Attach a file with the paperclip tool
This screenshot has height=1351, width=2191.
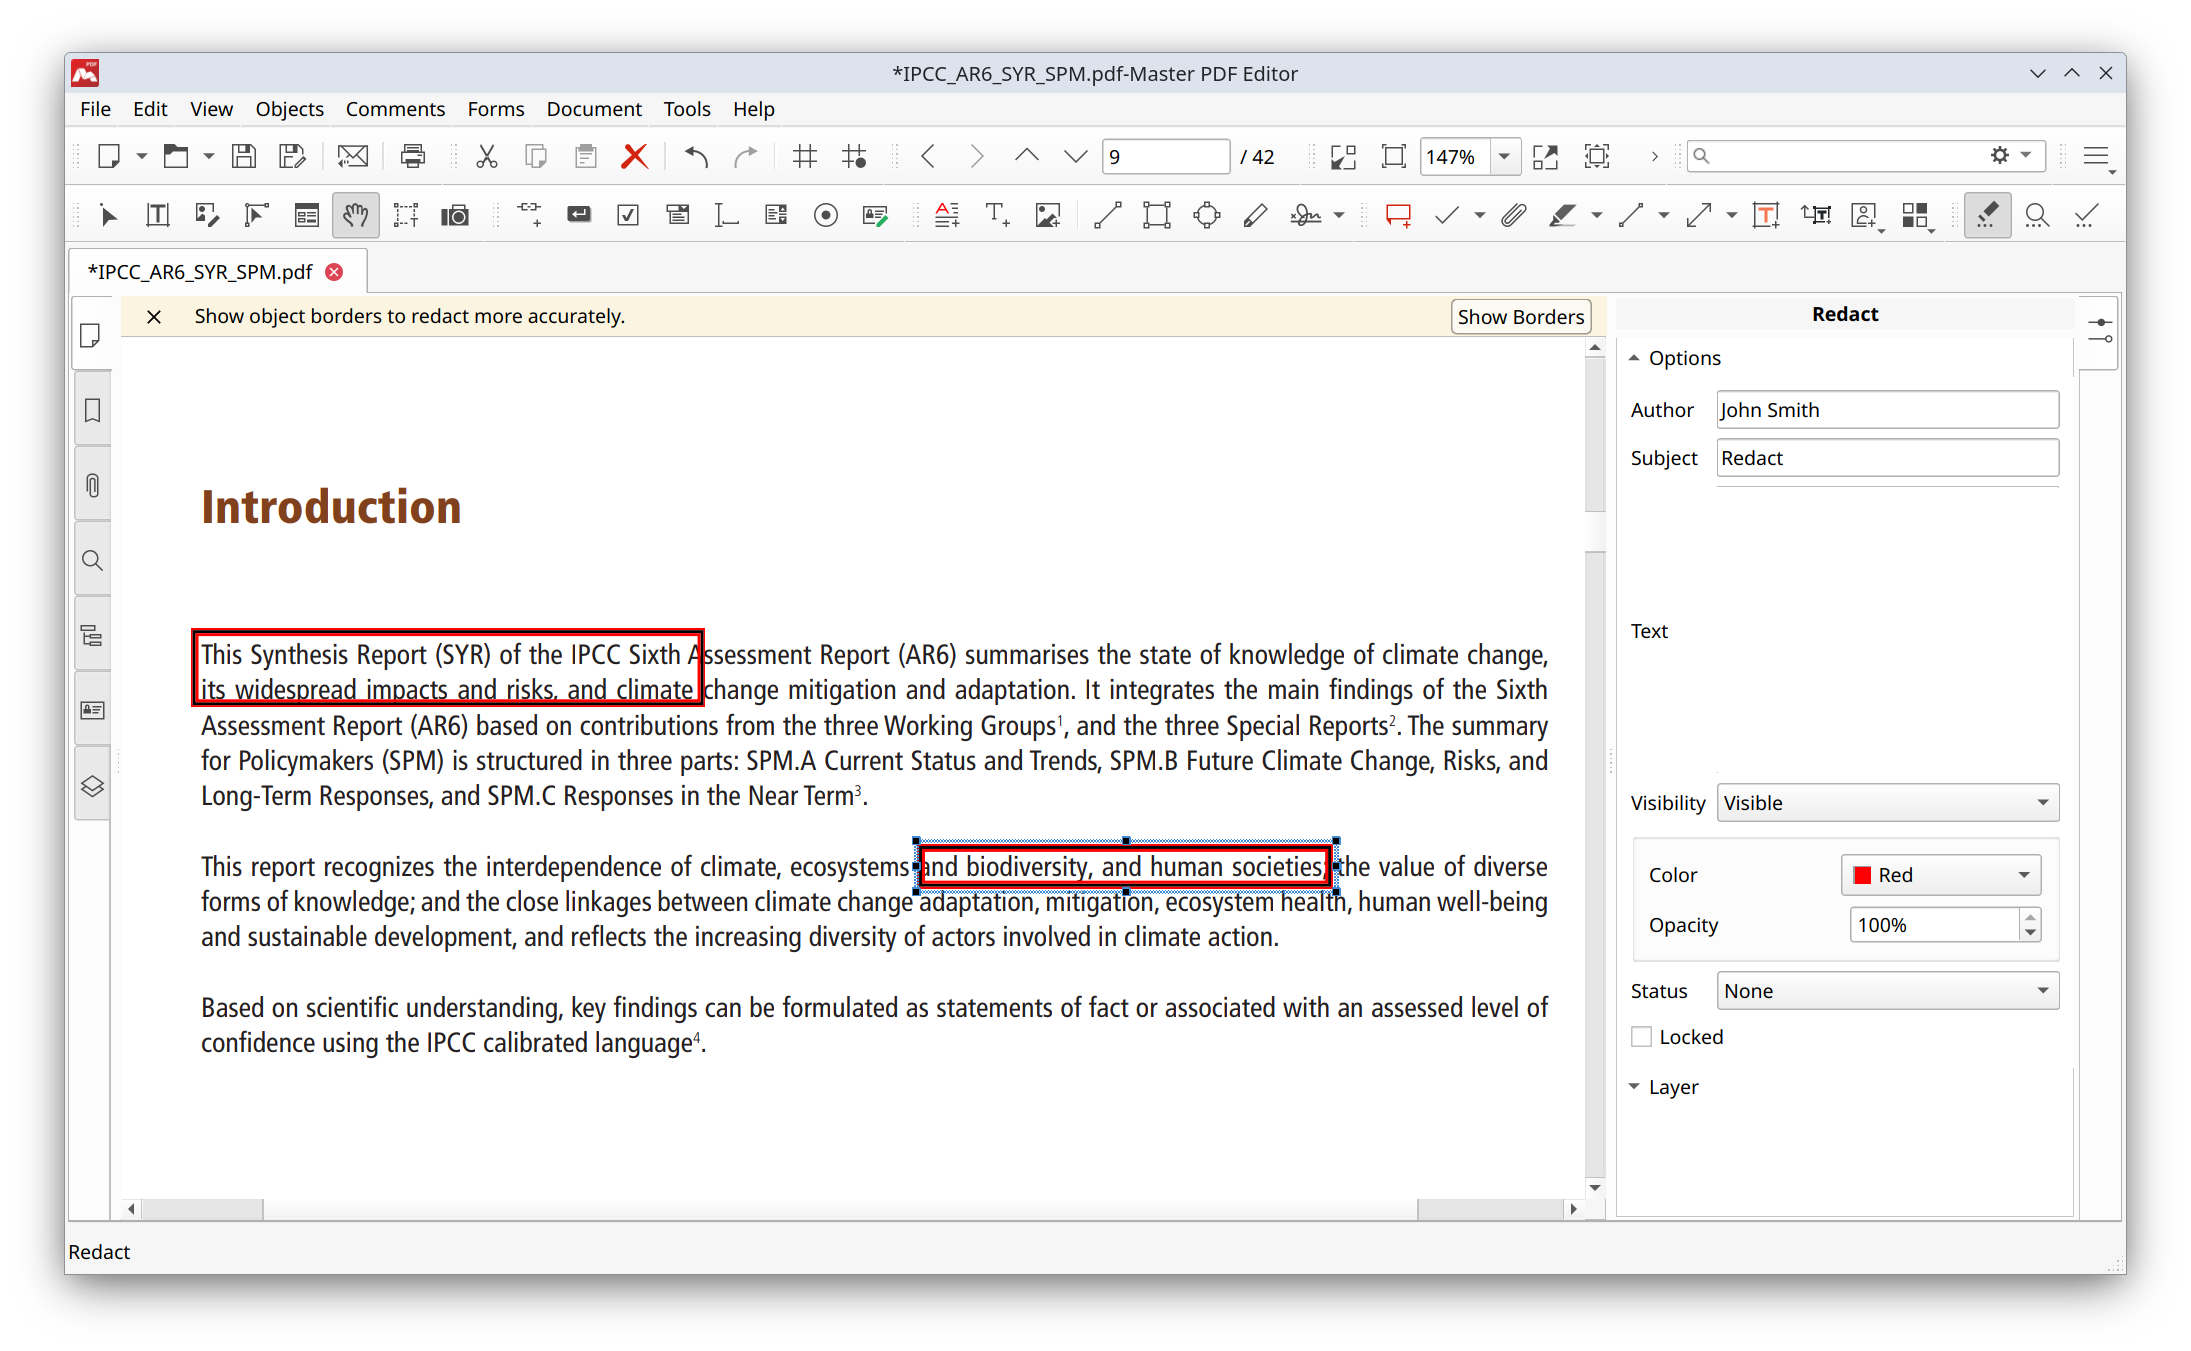1513,215
